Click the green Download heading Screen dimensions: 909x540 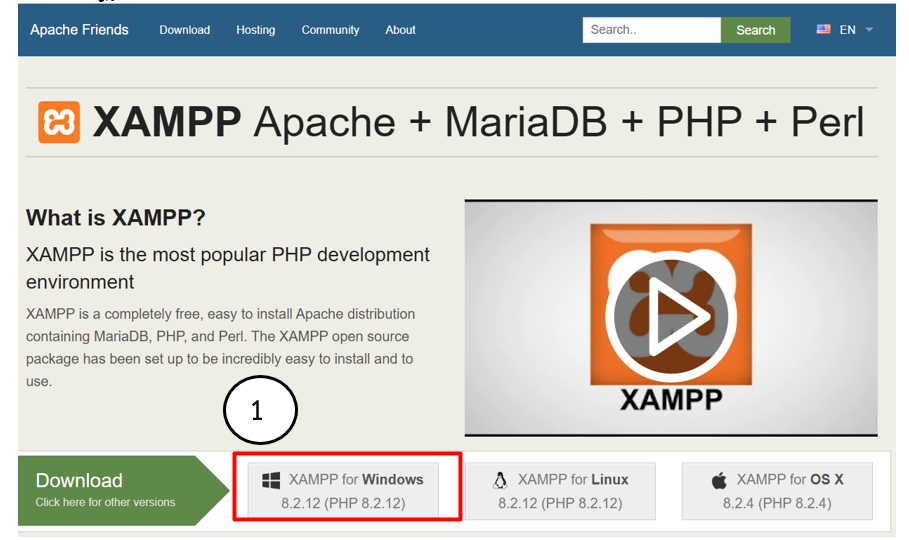[x=79, y=480]
